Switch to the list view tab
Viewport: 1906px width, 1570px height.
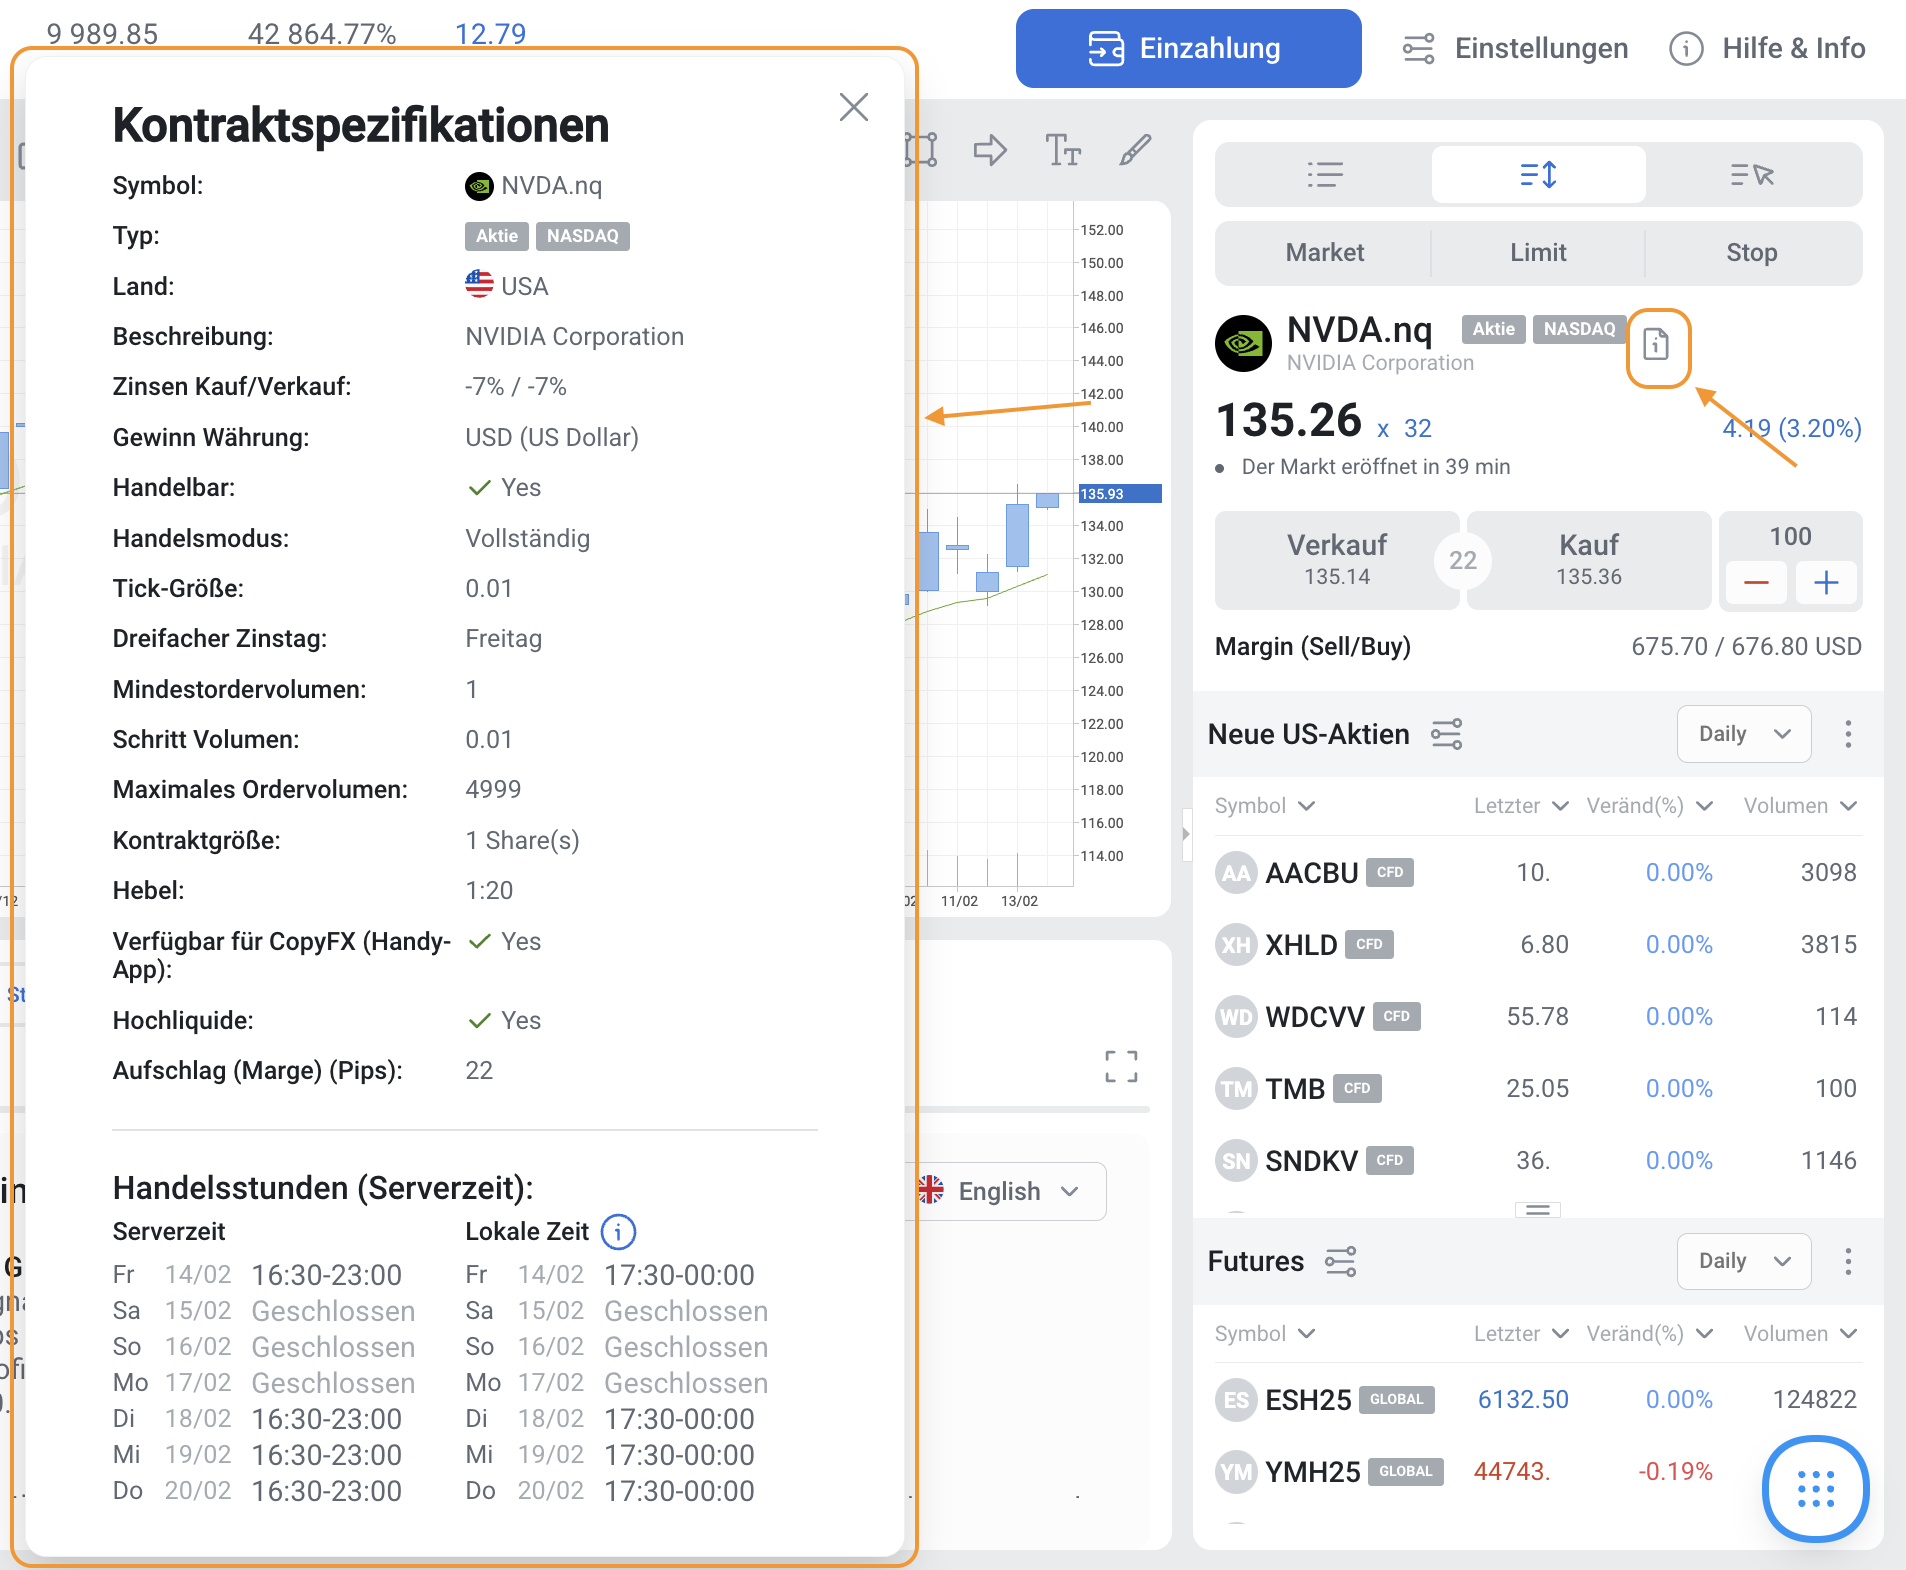point(1324,175)
